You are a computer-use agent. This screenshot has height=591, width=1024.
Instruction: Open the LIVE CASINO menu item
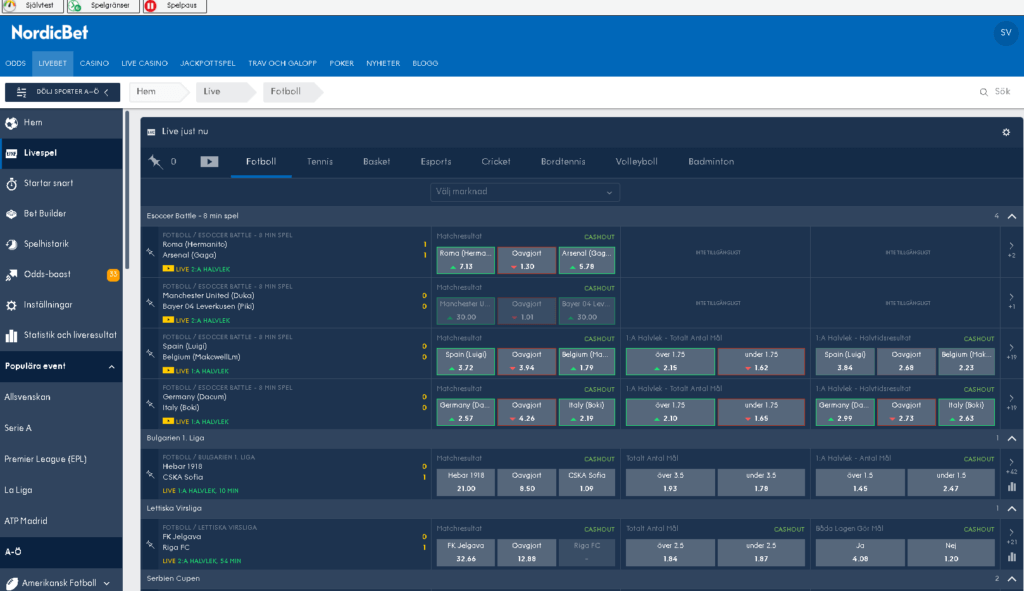[144, 63]
